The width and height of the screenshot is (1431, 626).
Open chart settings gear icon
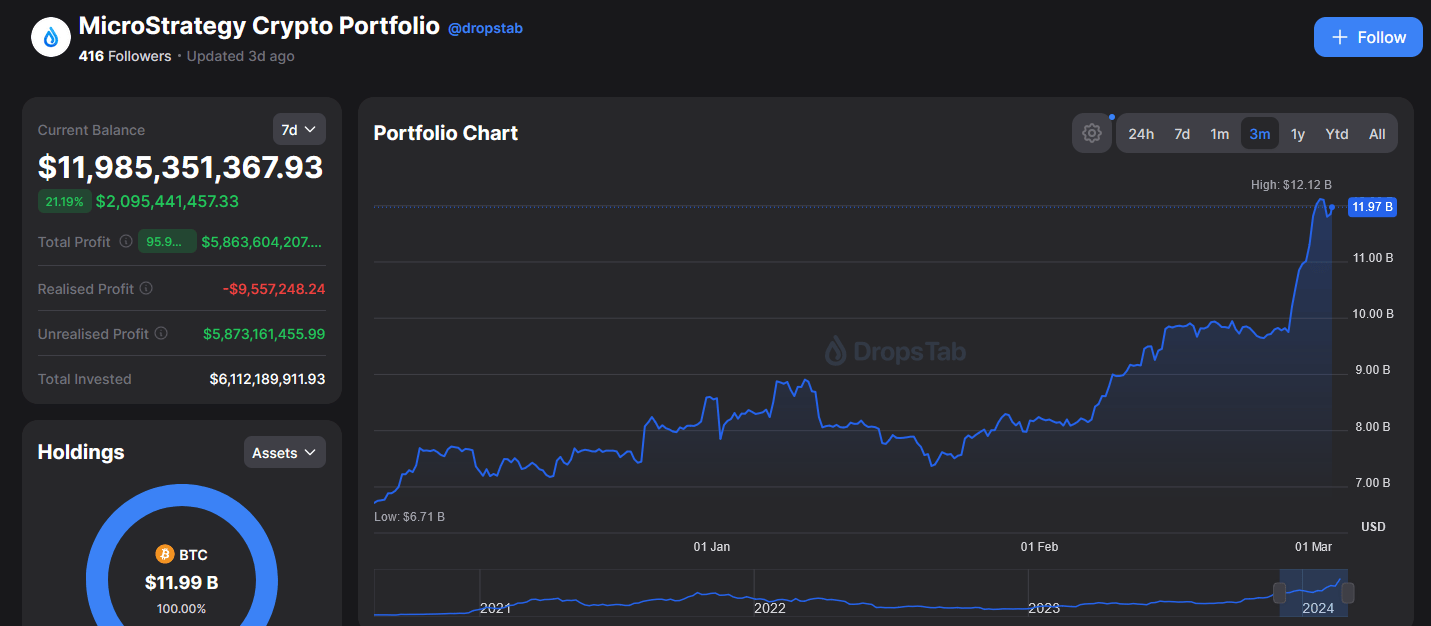pyautogui.click(x=1092, y=133)
